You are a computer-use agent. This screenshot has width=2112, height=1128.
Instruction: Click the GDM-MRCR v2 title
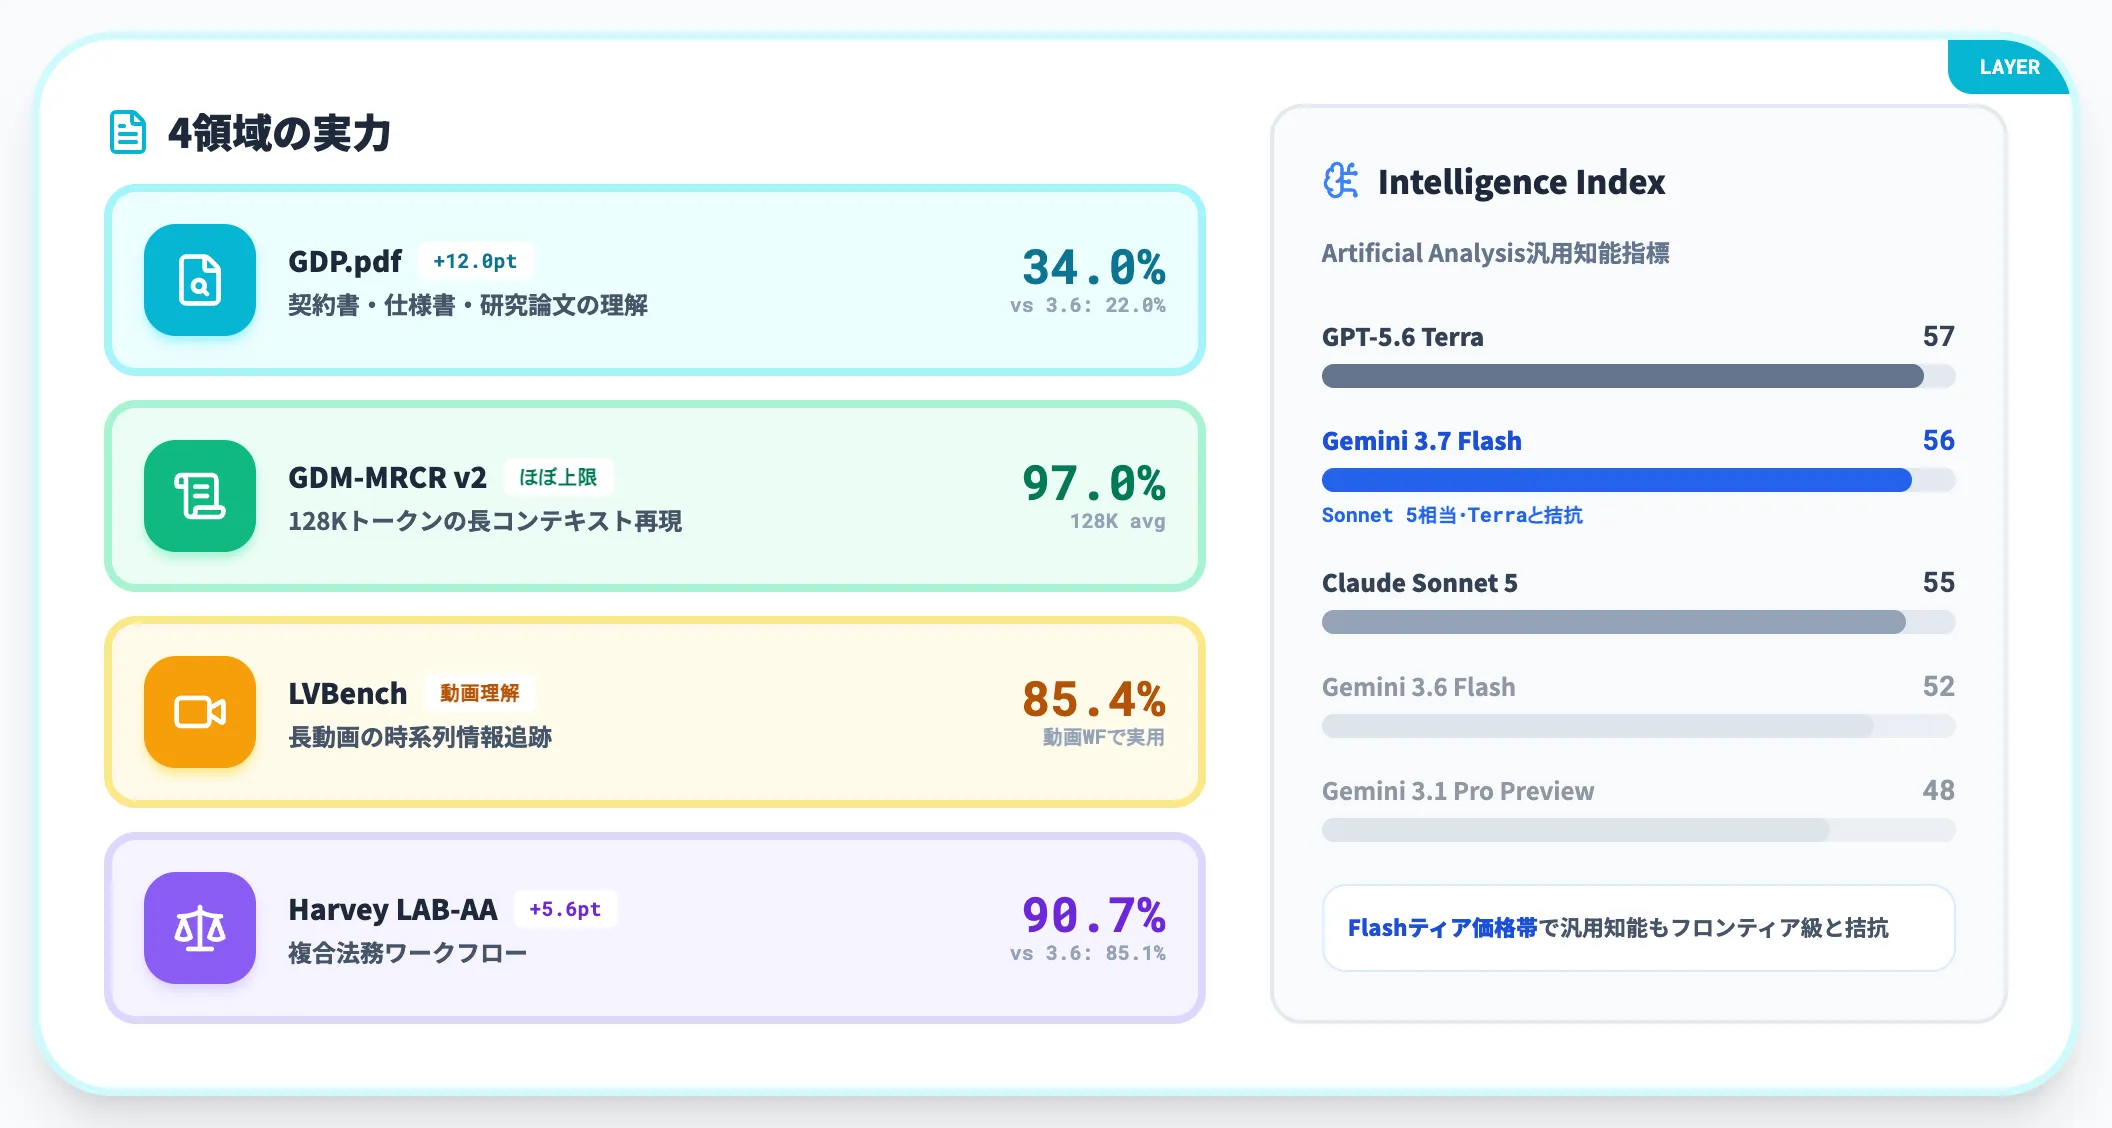pyautogui.click(x=387, y=477)
